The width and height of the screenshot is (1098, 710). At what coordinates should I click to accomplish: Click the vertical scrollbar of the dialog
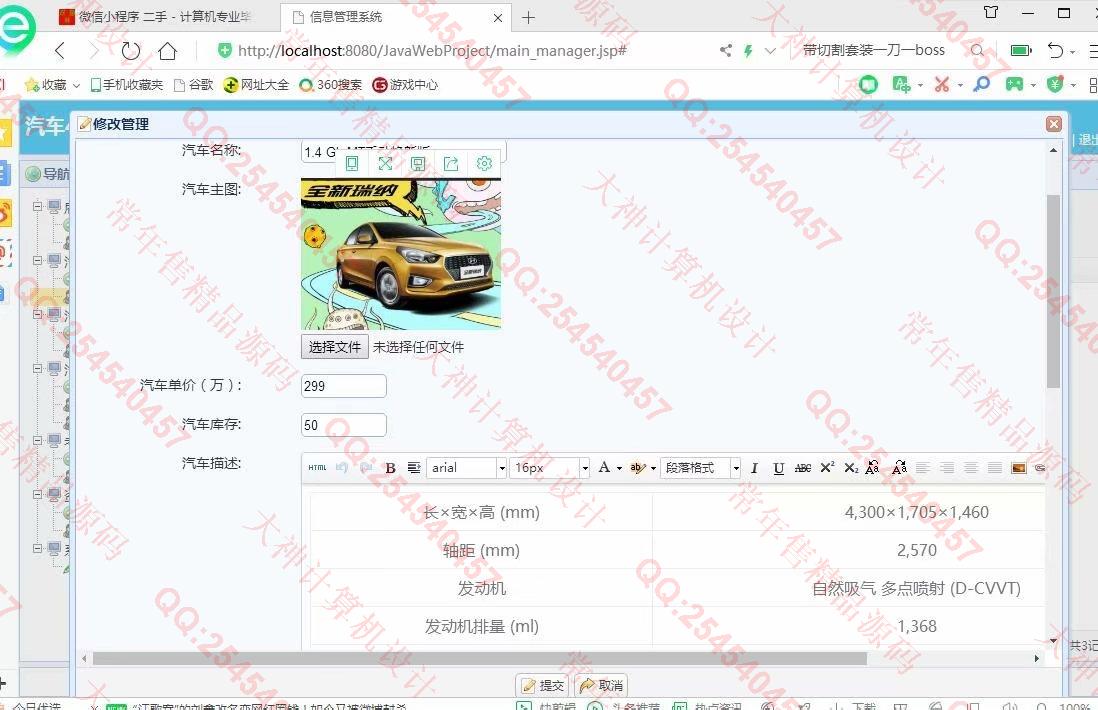(1053, 292)
